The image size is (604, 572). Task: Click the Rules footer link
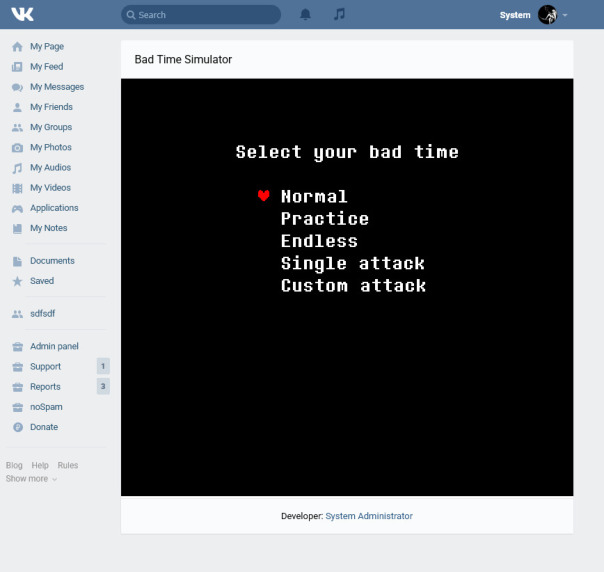click(68, 465)
